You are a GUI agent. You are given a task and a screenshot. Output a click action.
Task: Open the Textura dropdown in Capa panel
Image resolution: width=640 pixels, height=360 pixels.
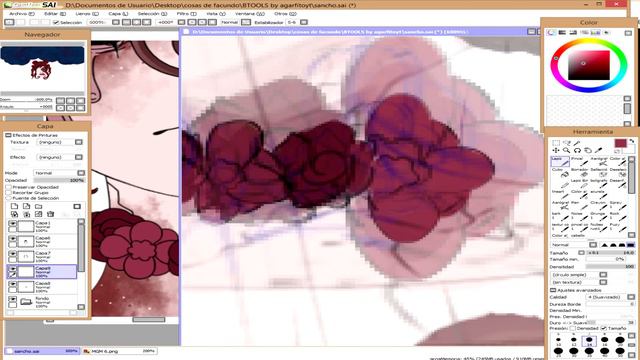(x=79, y=142)
